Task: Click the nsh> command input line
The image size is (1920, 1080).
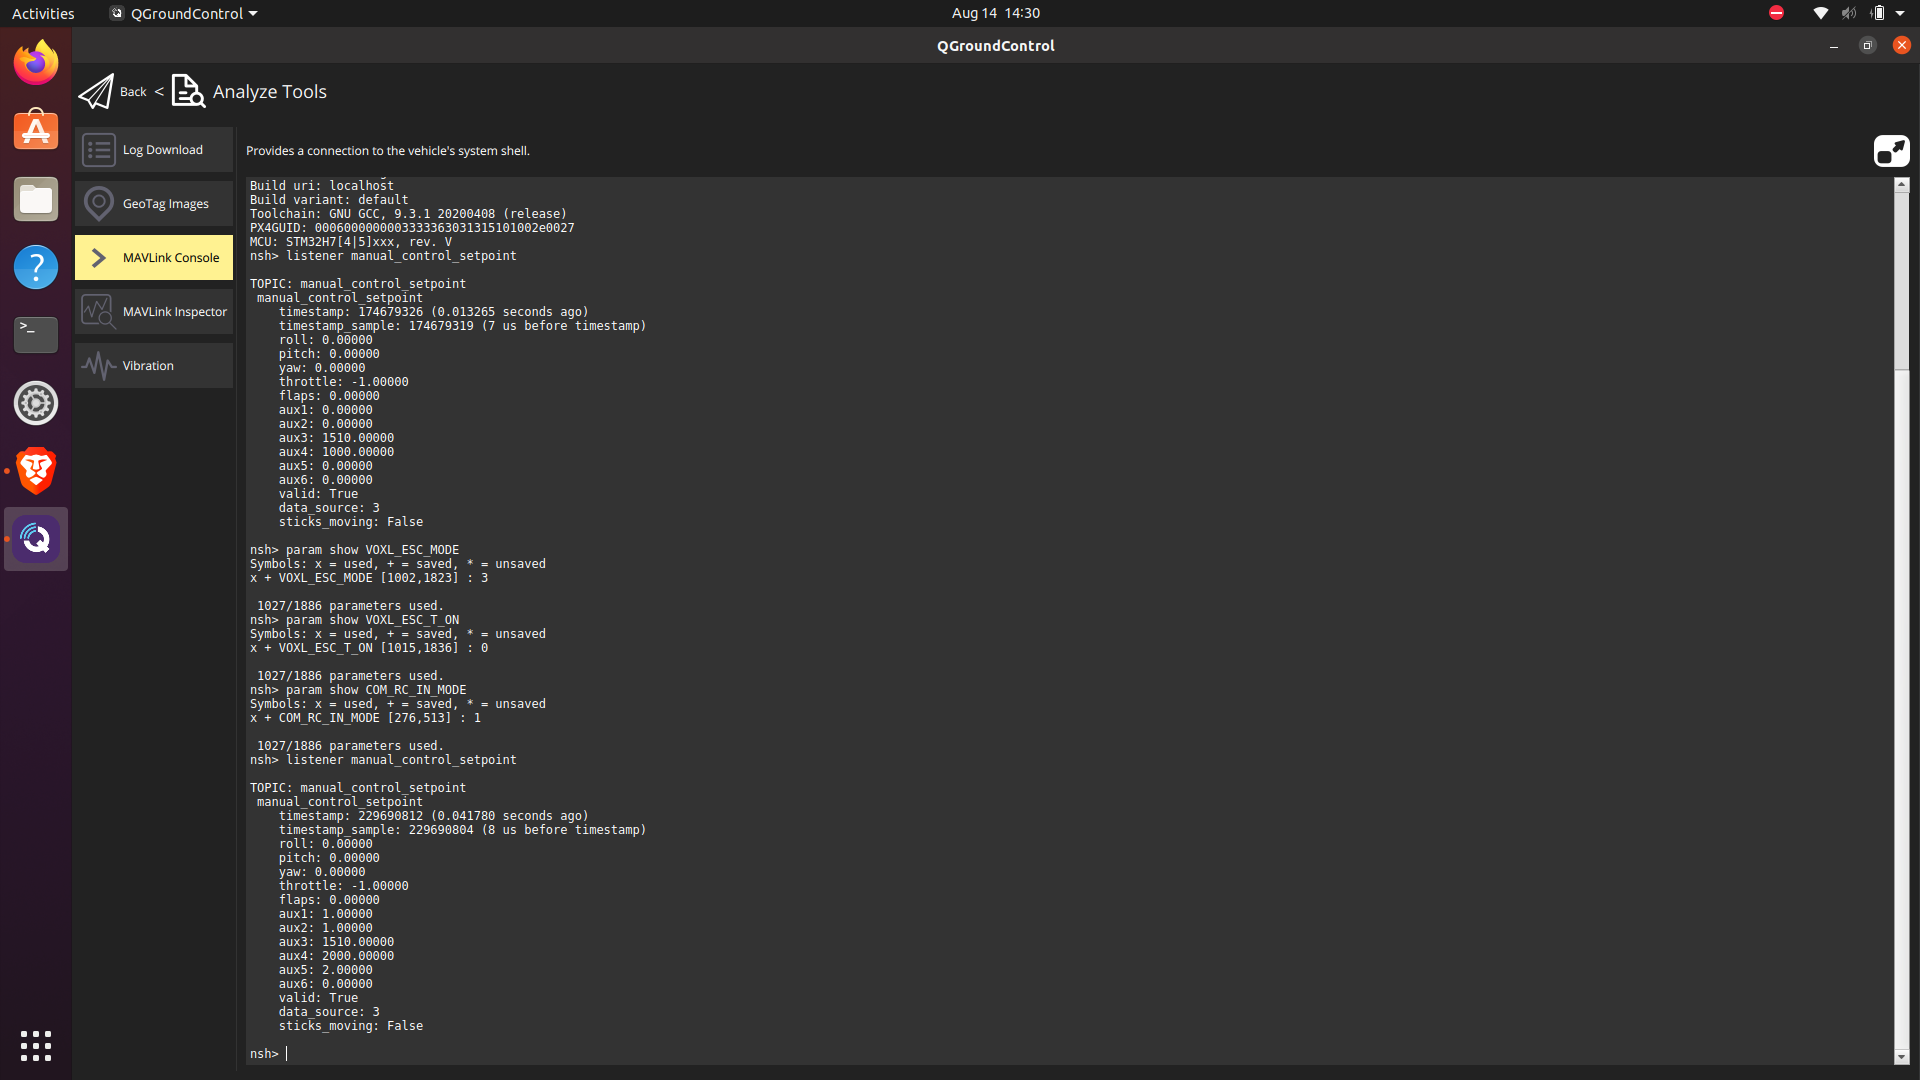Action: tap(1070, 1054)
